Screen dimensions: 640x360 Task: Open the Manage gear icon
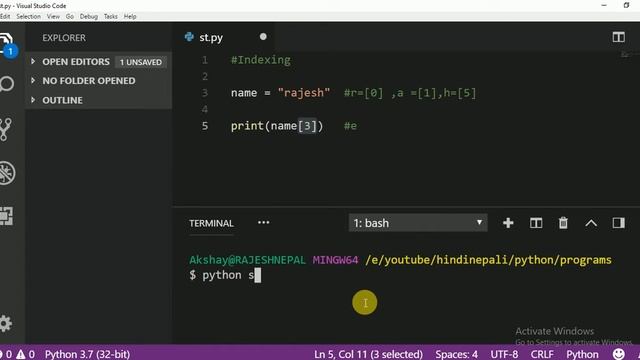pyautogui.click(x=6, y=324)
